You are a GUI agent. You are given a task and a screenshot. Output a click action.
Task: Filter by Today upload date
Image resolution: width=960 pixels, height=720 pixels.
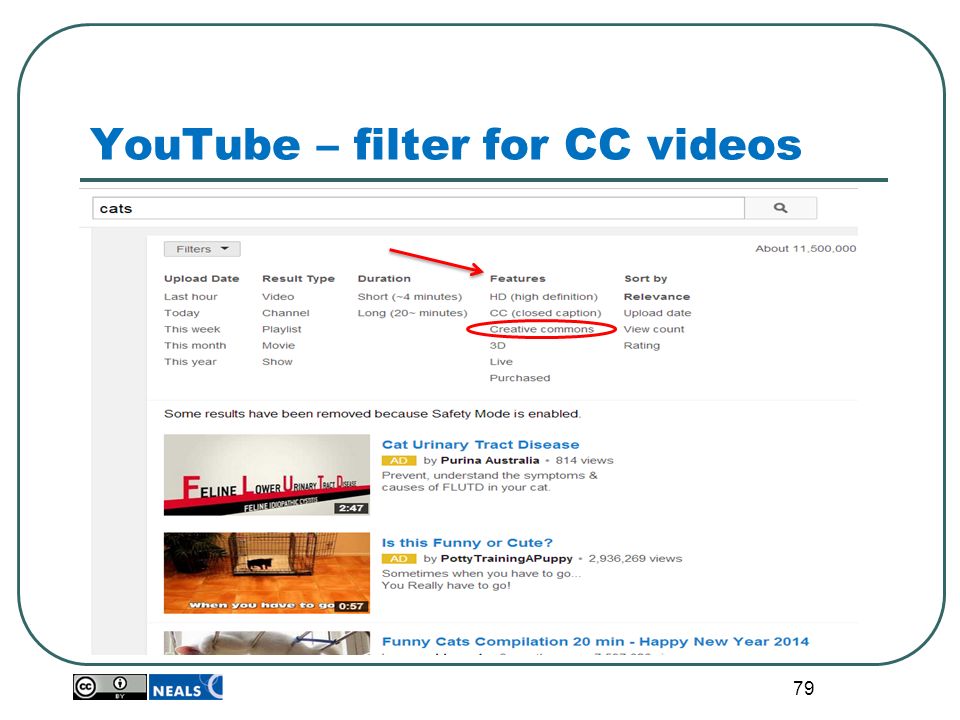point(182,313)
